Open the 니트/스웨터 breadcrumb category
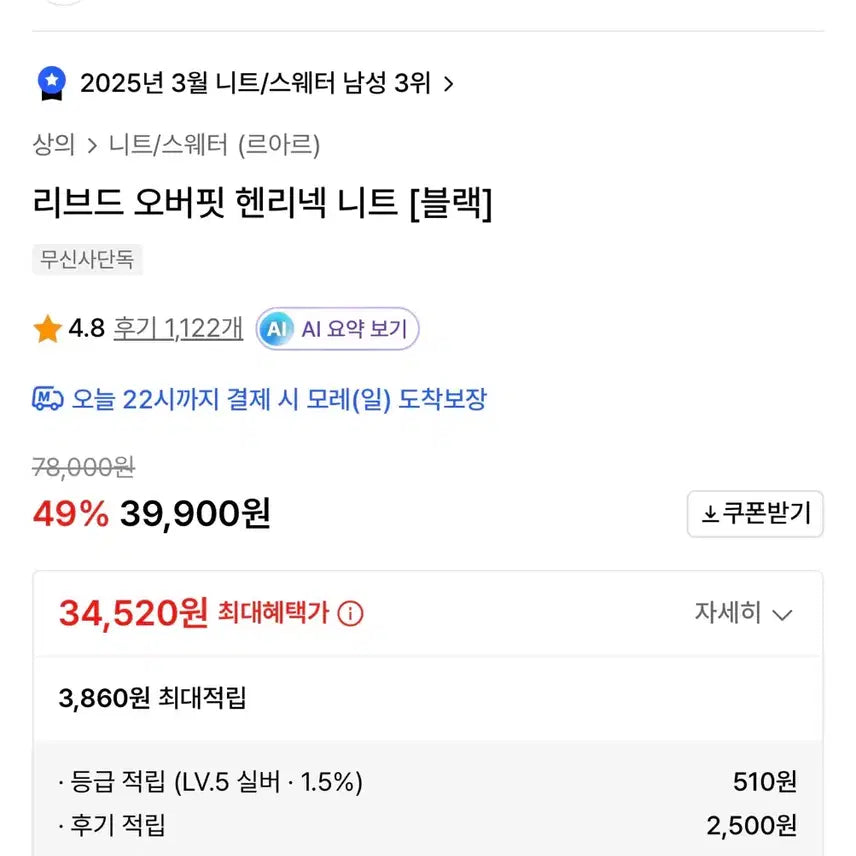Image resolution: width=856 pixels, height=856 pixels. 168,145
